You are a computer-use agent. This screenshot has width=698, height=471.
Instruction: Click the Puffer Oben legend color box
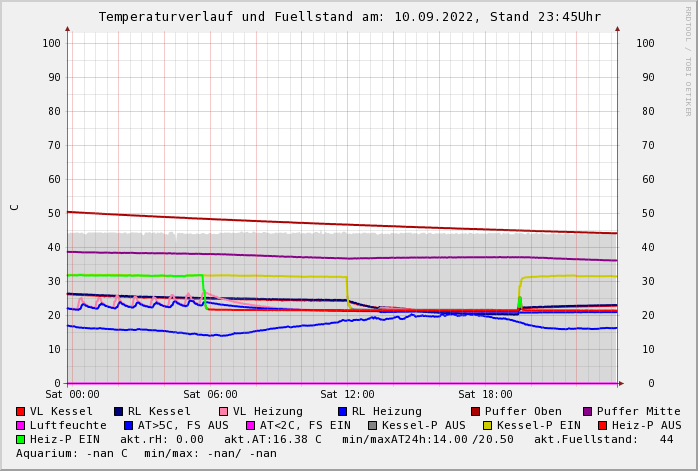(x=475, y=412)
